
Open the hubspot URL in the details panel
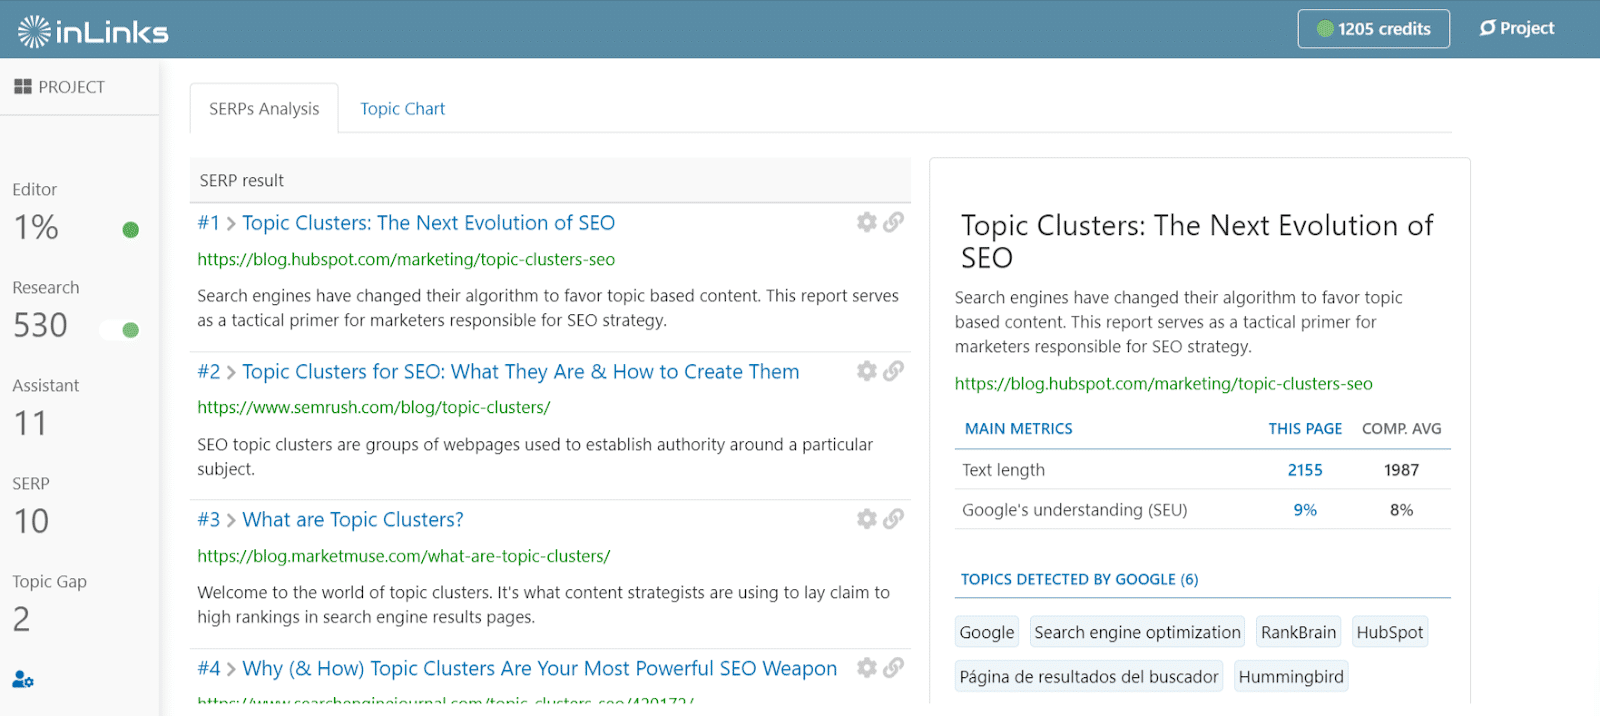tap(1164, 384)
